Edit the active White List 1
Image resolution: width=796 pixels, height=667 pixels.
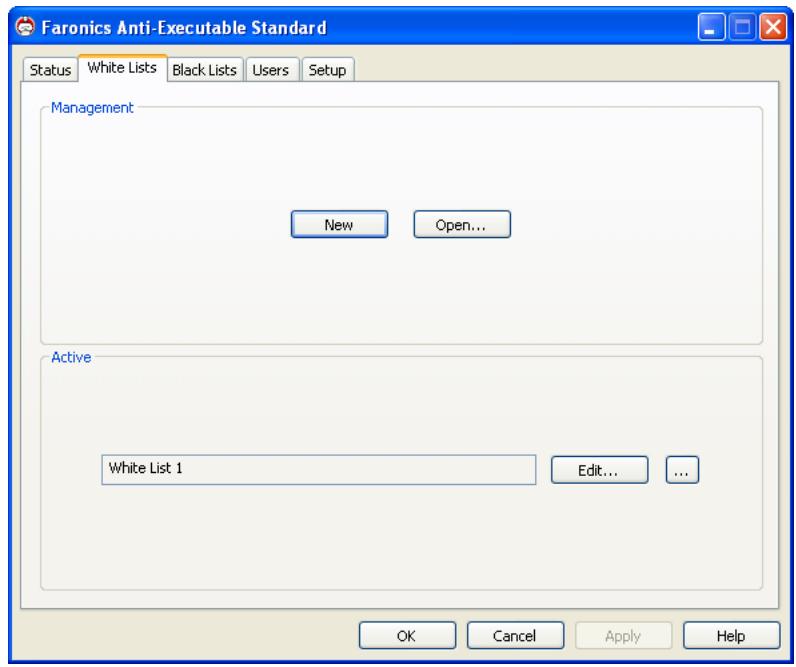pos(600,470)
